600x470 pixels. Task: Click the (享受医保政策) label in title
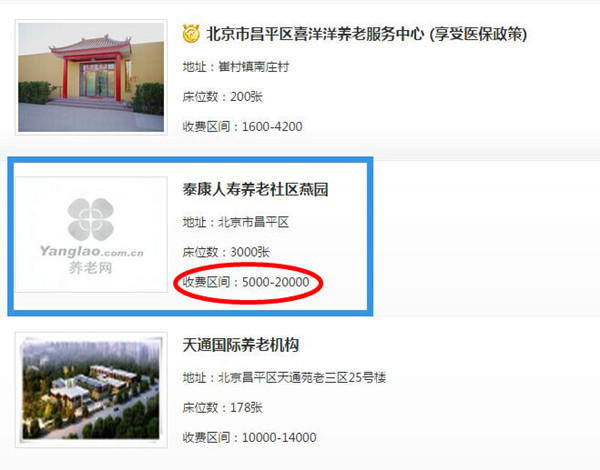tap(478, 34)
